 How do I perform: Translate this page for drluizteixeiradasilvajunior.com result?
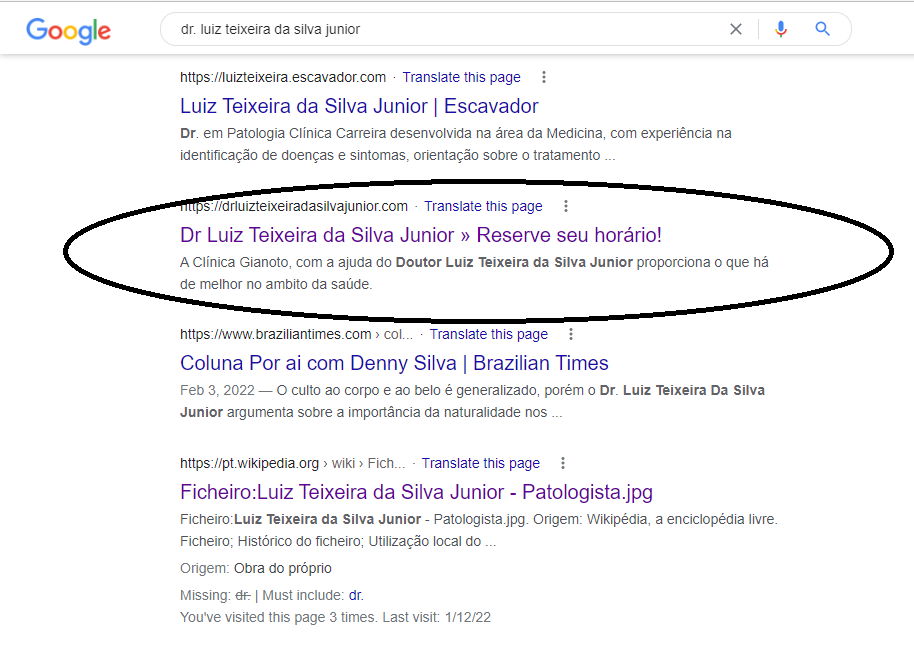(483, 206)
